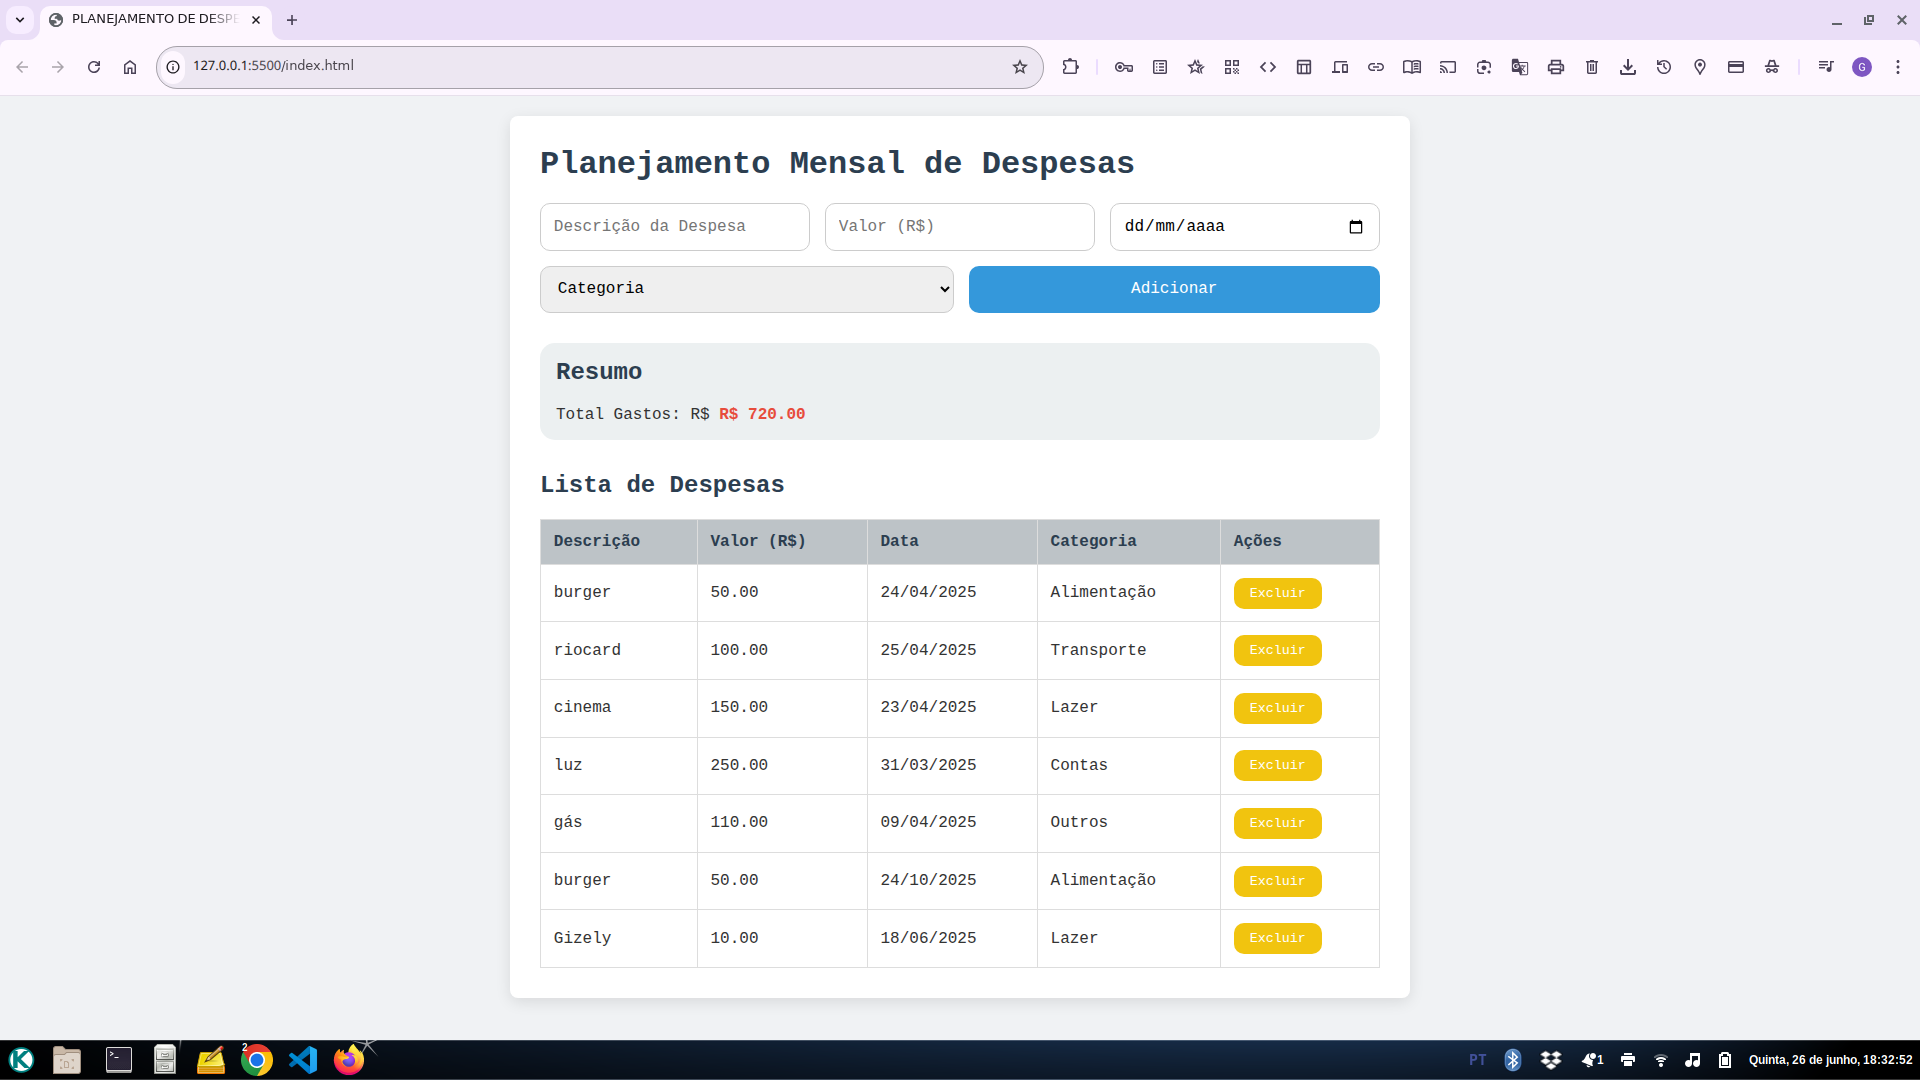Open incognito window icon
Screen dimensions: 1920x1080
click(x=1772, y=67)
